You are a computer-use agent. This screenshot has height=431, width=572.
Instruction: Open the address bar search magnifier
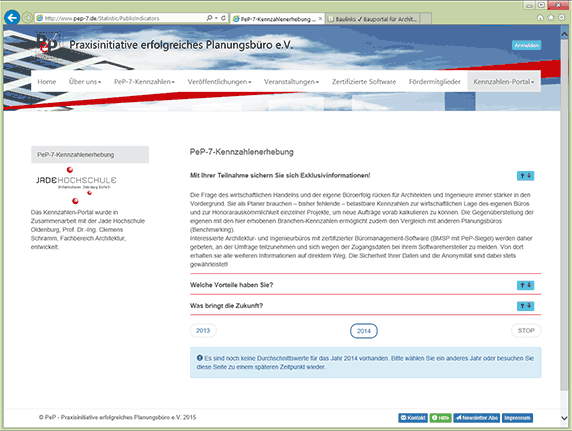tap(209, 18)
